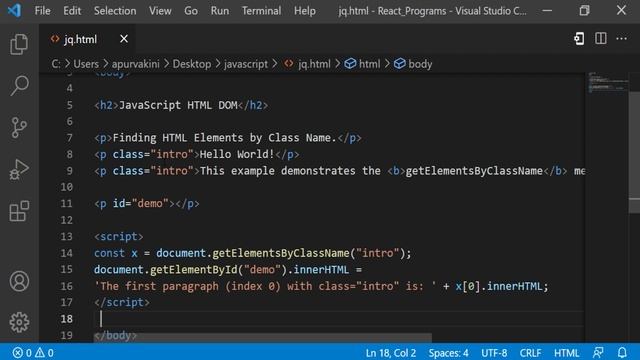Open the View menu

point(160,11)
